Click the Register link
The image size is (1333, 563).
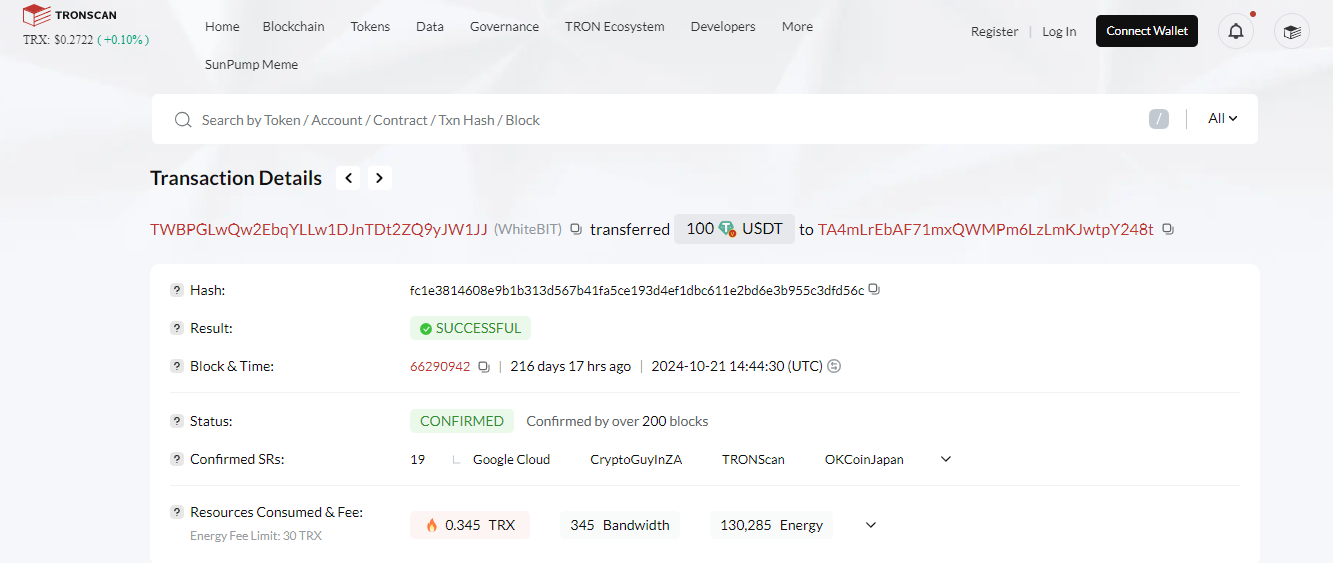click(995, 32)
